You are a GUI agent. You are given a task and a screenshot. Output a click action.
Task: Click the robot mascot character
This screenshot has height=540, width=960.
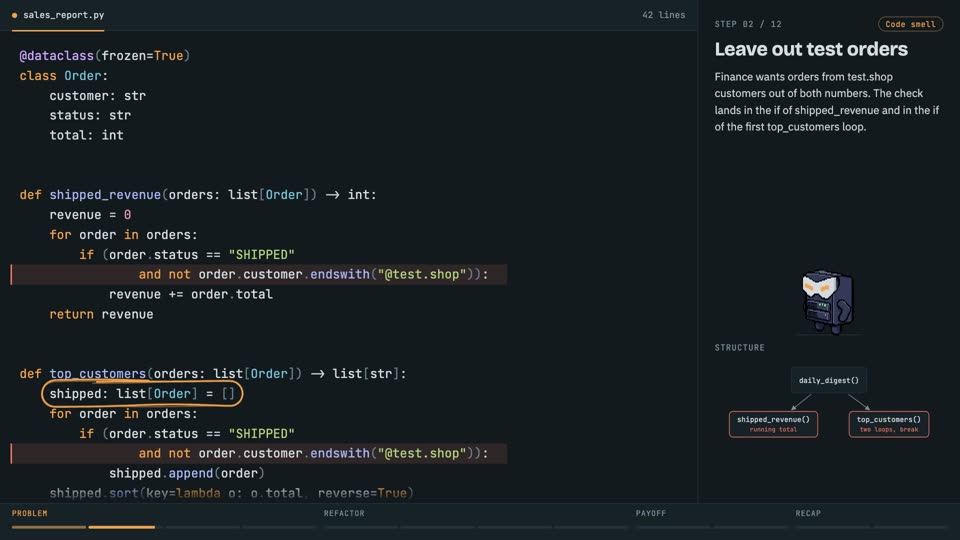828,302
